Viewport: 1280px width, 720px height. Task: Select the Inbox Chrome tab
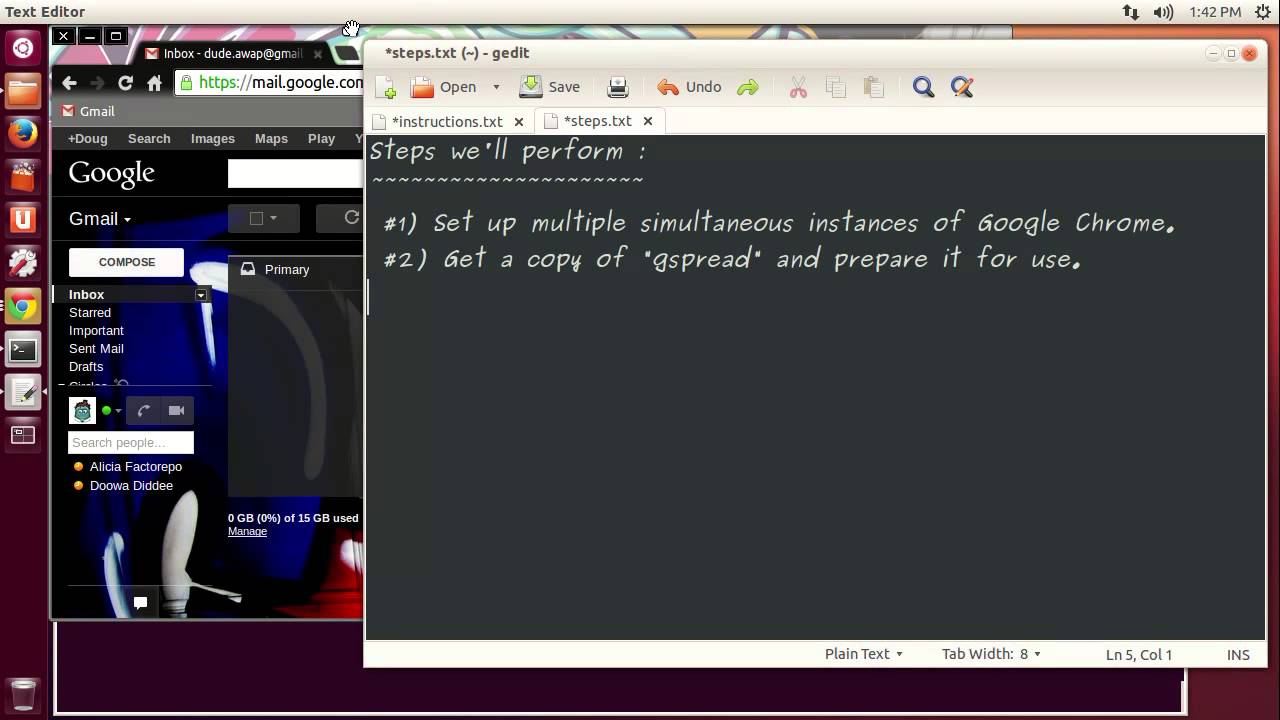[233, 54]
